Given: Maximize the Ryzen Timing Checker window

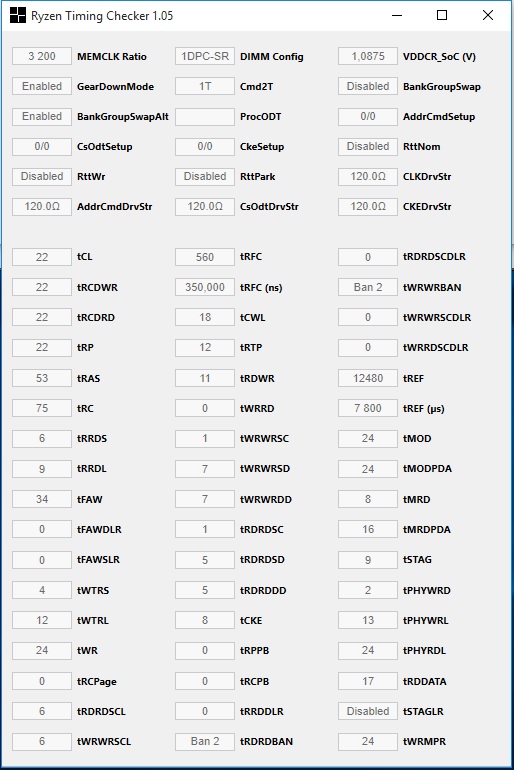Looking at the screenshot, I should click(x=442, y=15).
